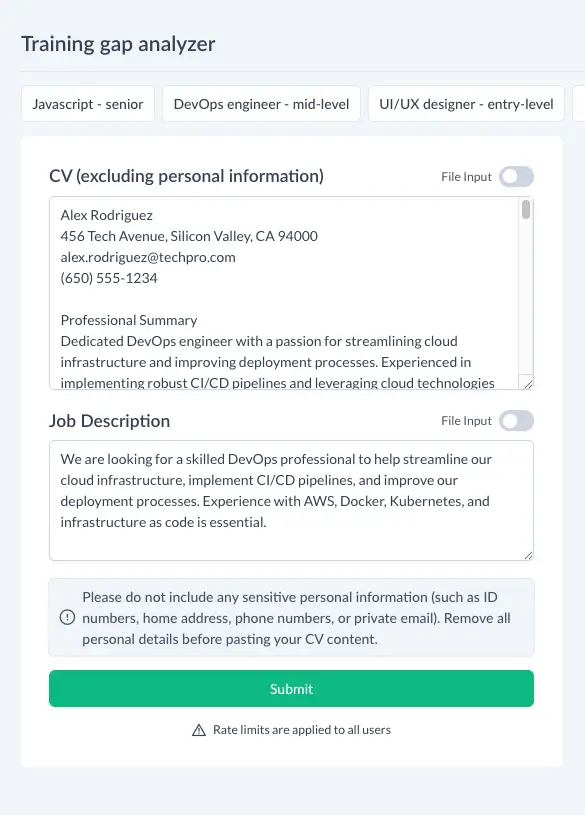Open the partially hidden fourth preset
This screenshot has height=815, width=585.
579,104
